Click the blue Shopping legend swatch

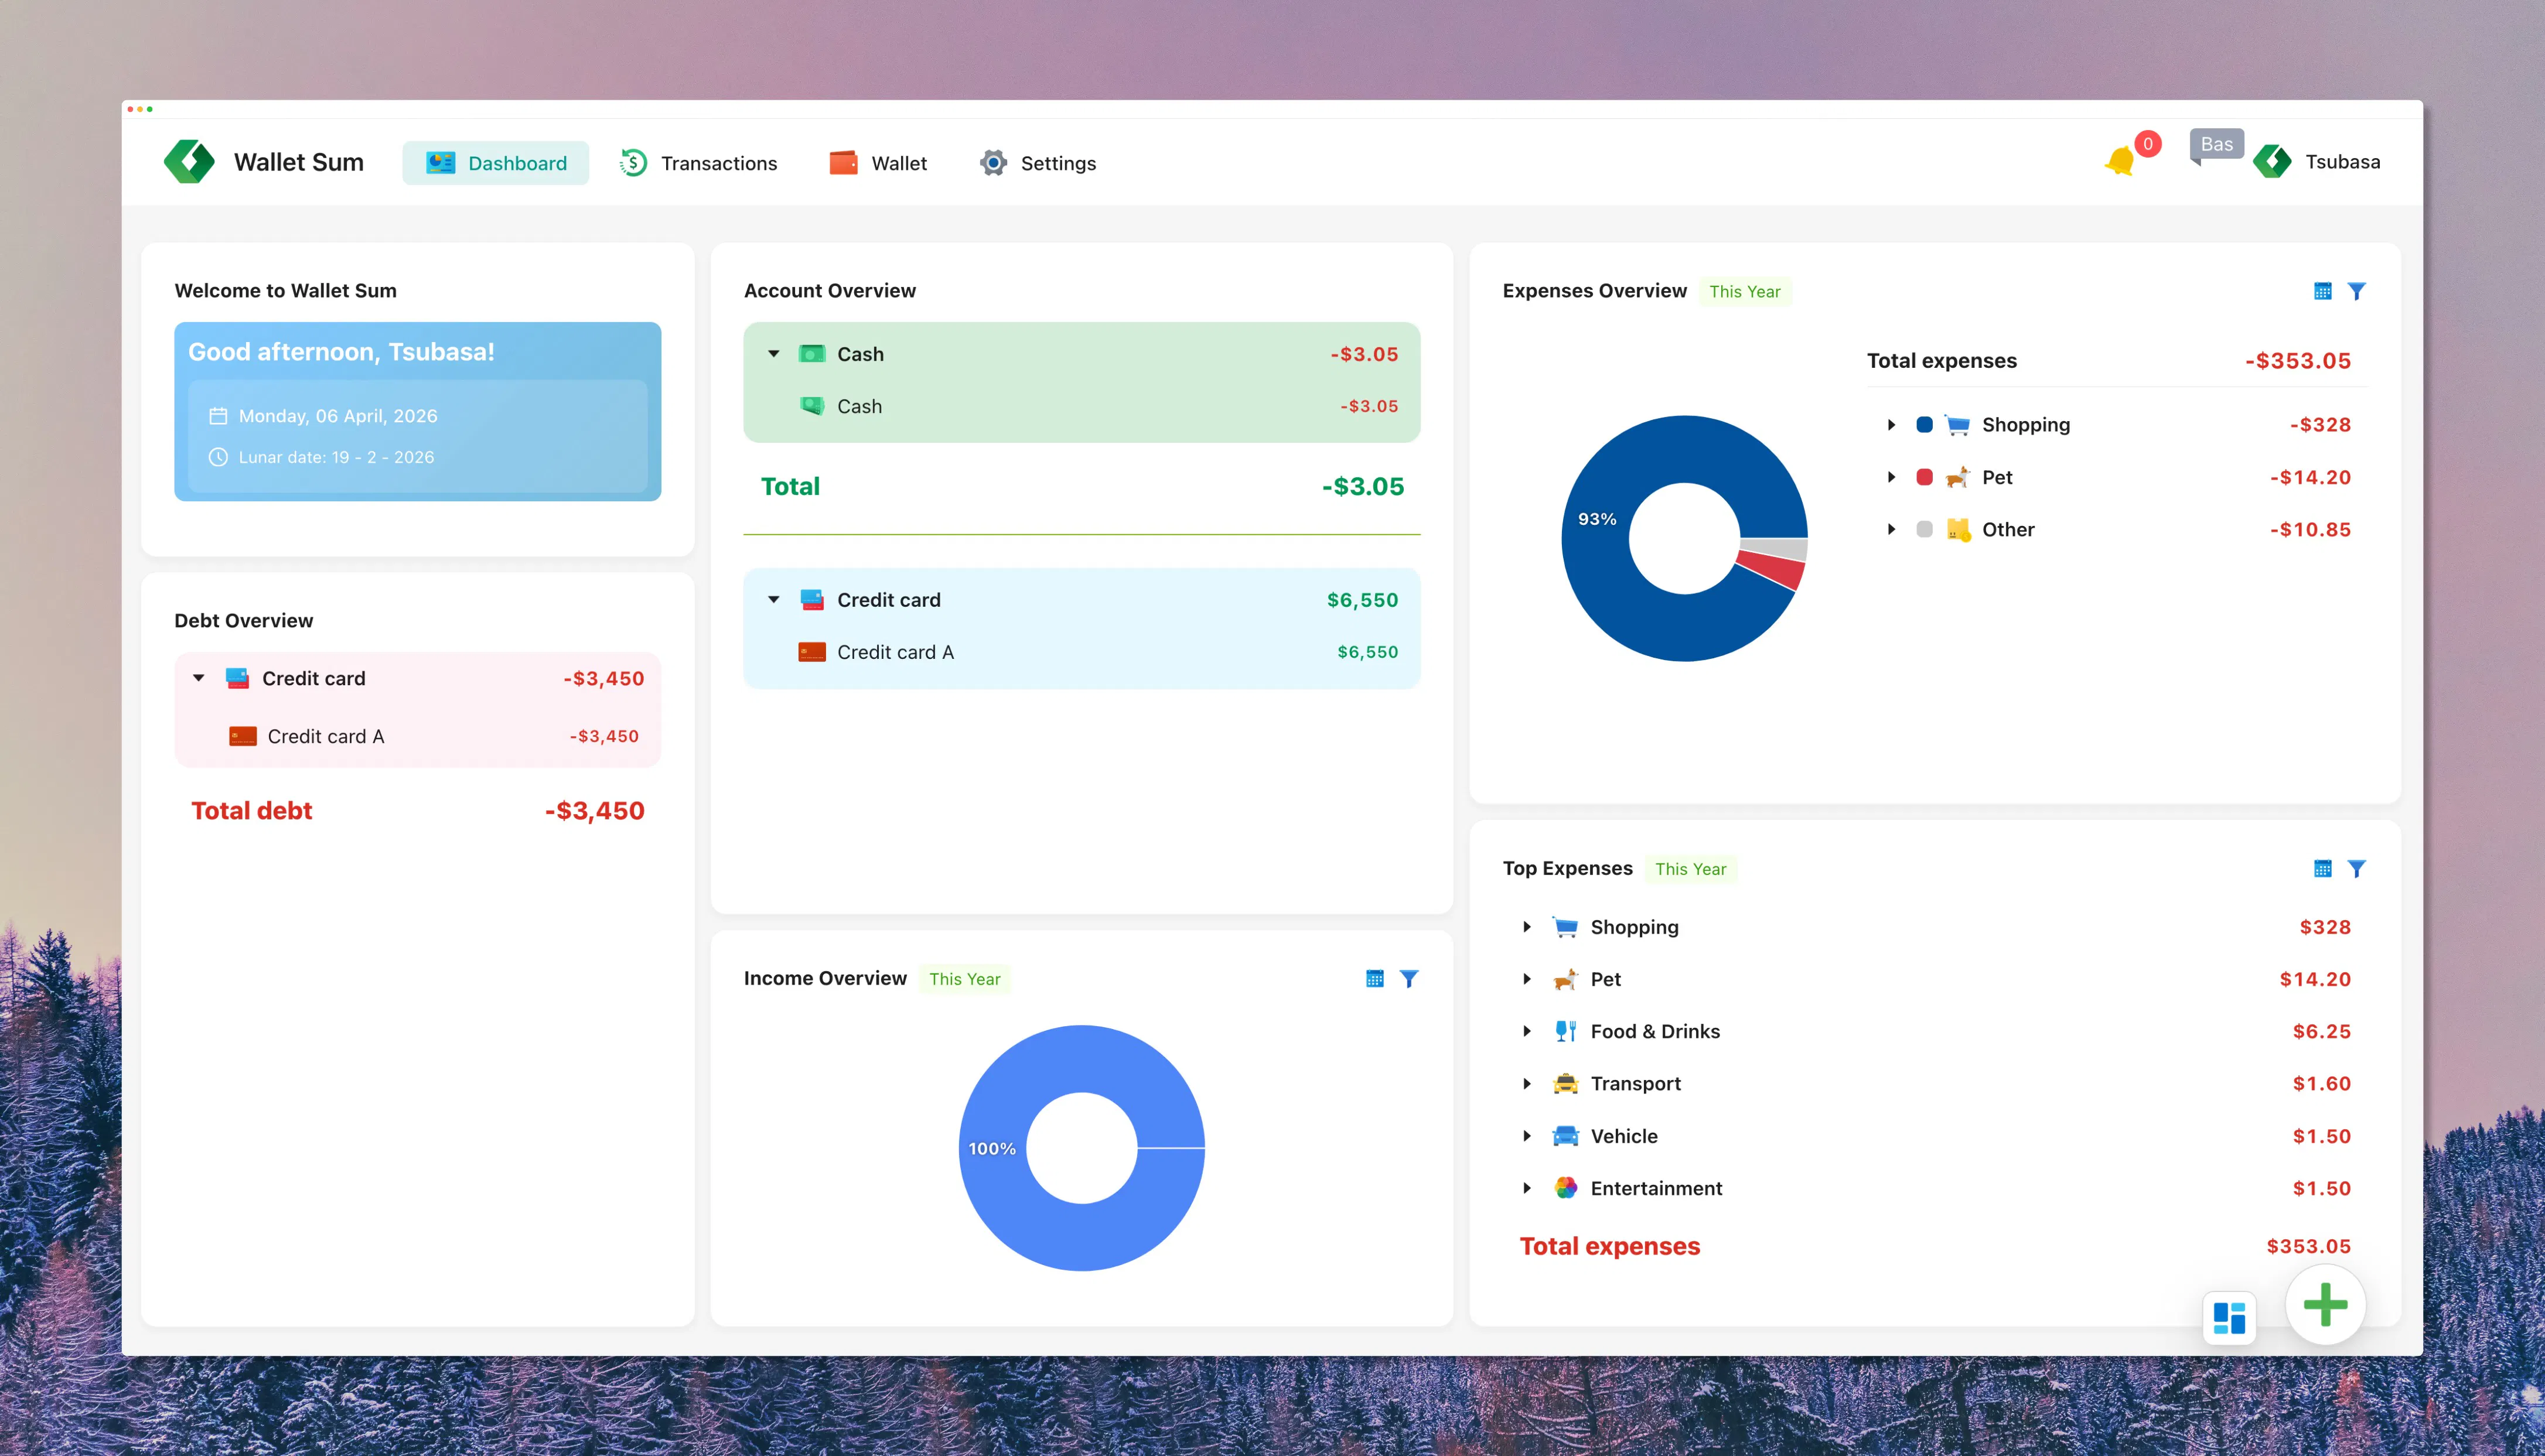click(x=1924, y=425)
